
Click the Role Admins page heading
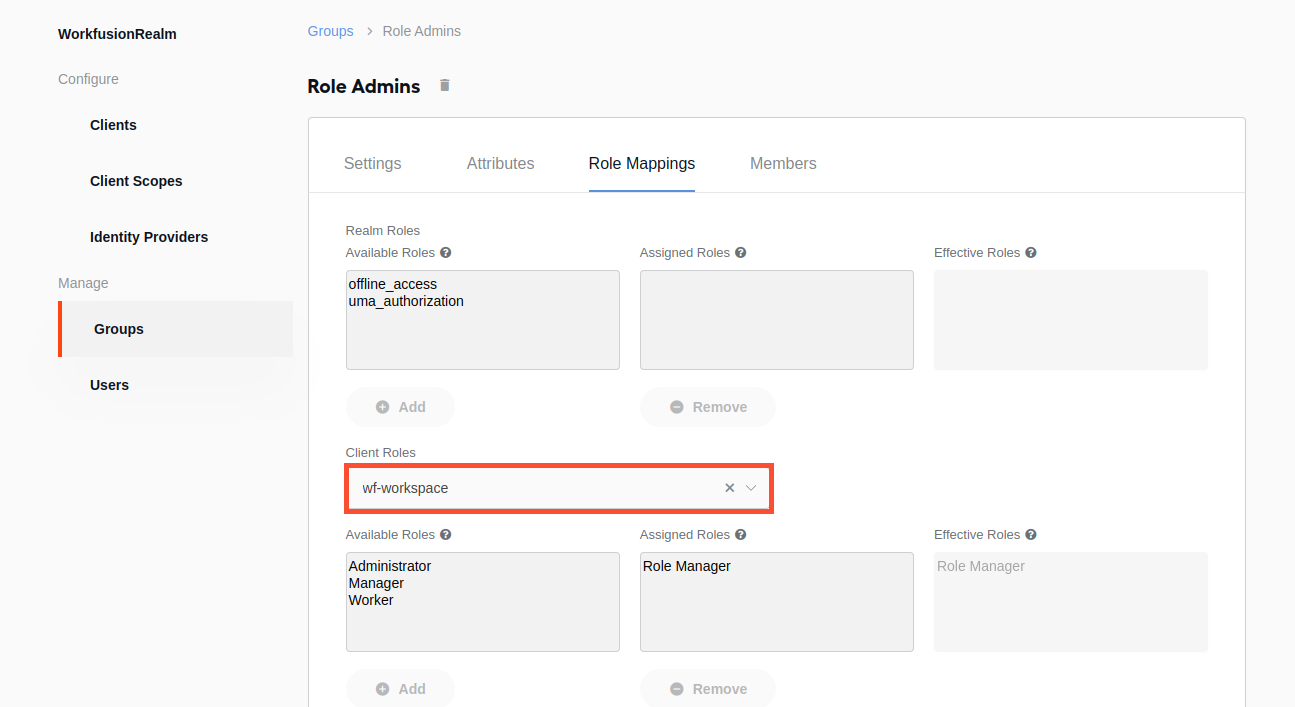(x=364, y=86)
